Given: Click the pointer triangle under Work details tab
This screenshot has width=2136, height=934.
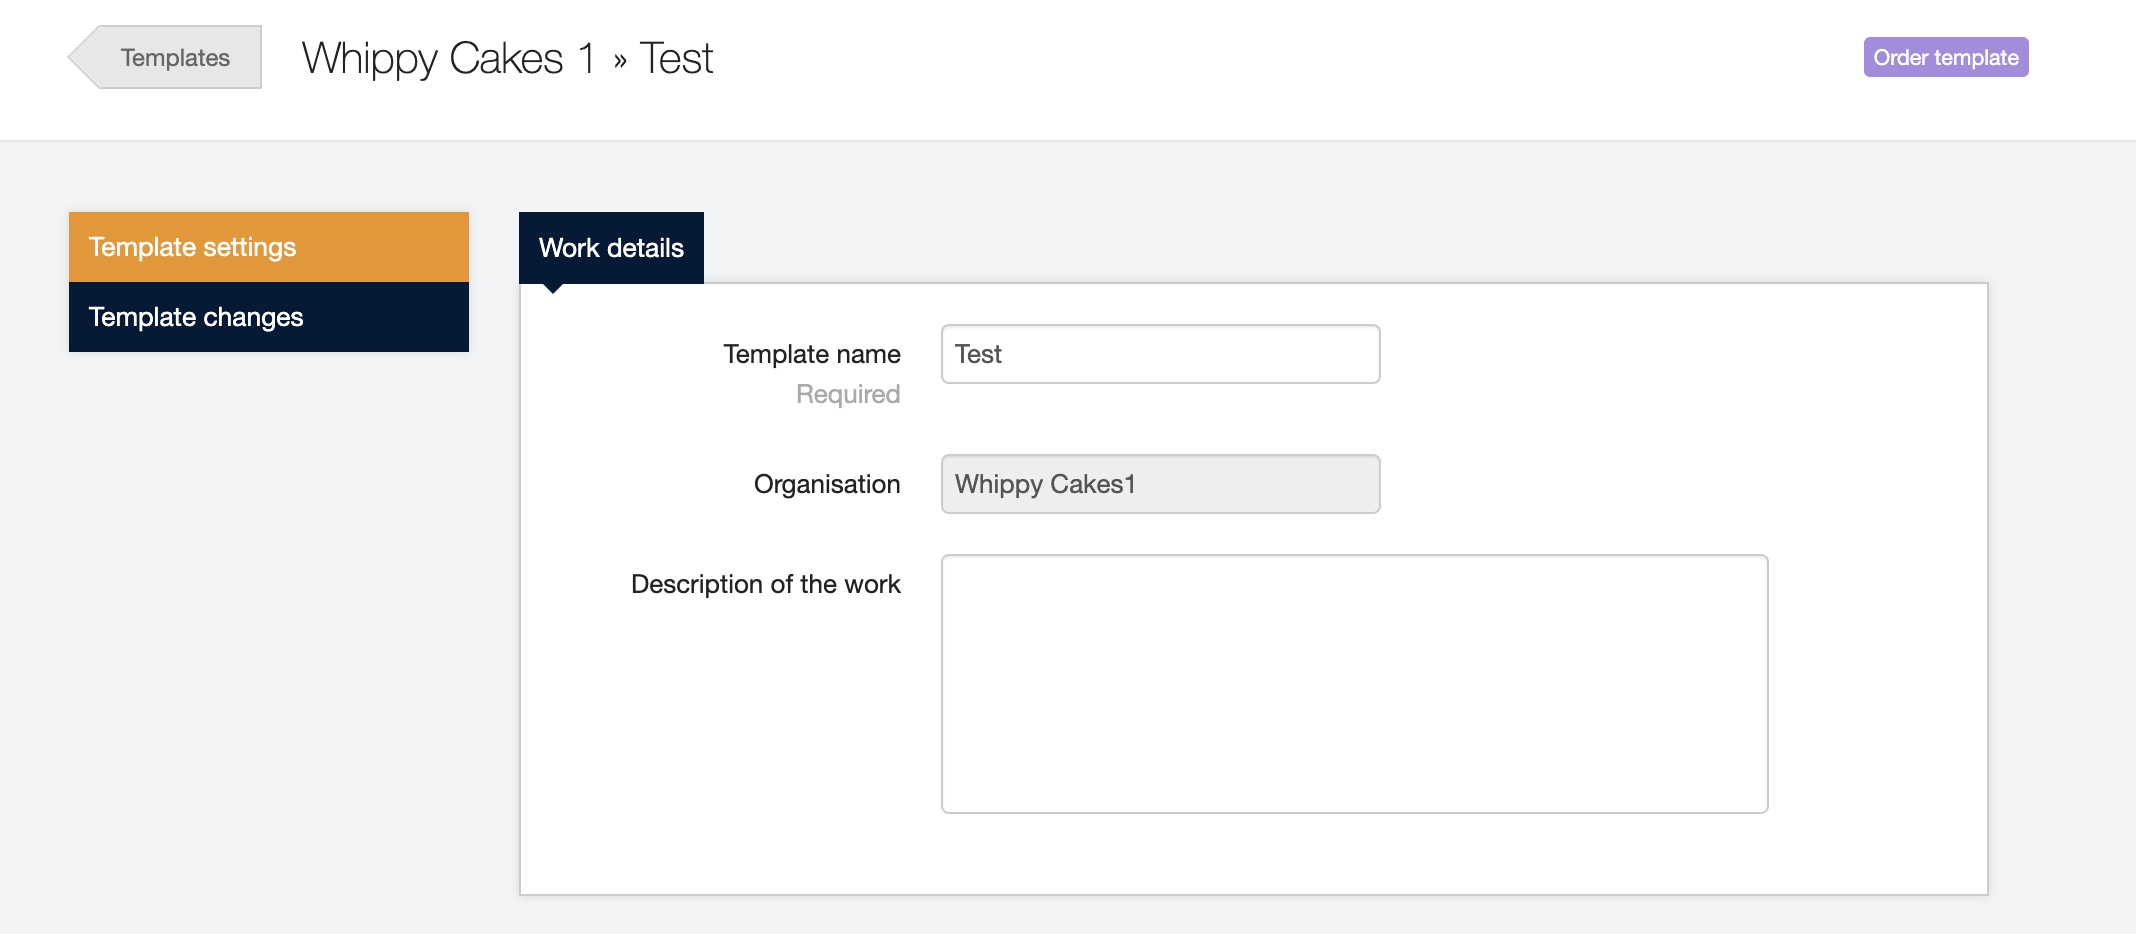Looking at the screenshot, I should [x=552, y=288].
